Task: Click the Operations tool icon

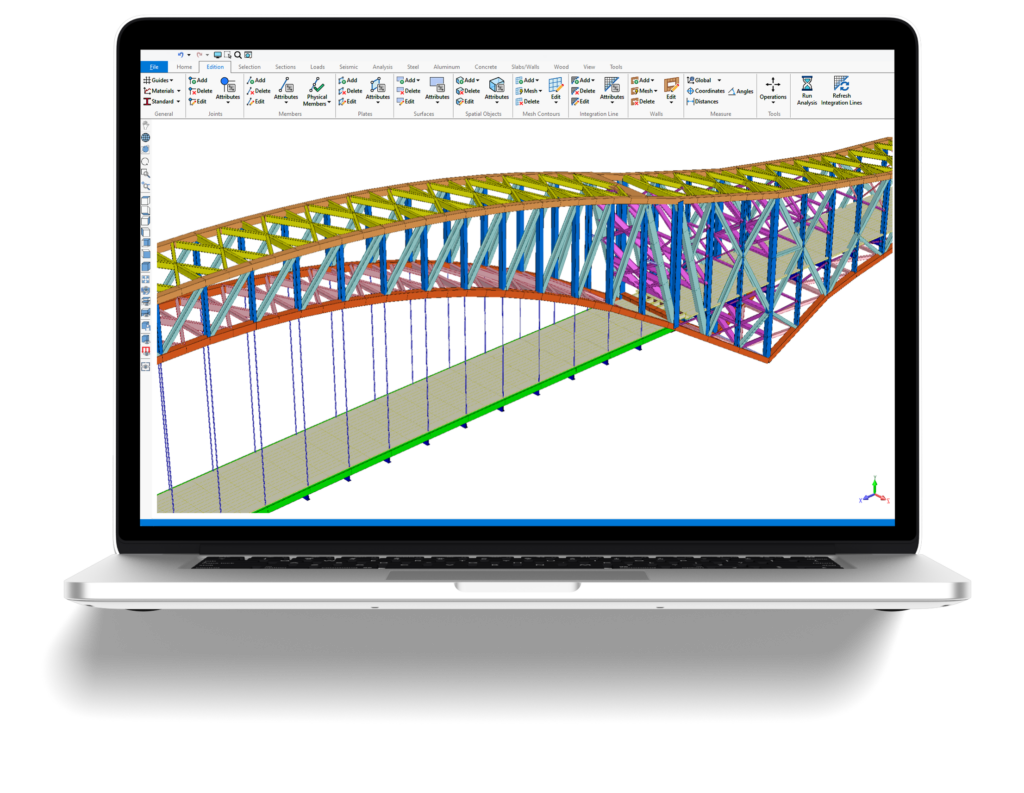Action: pos(772,85)
